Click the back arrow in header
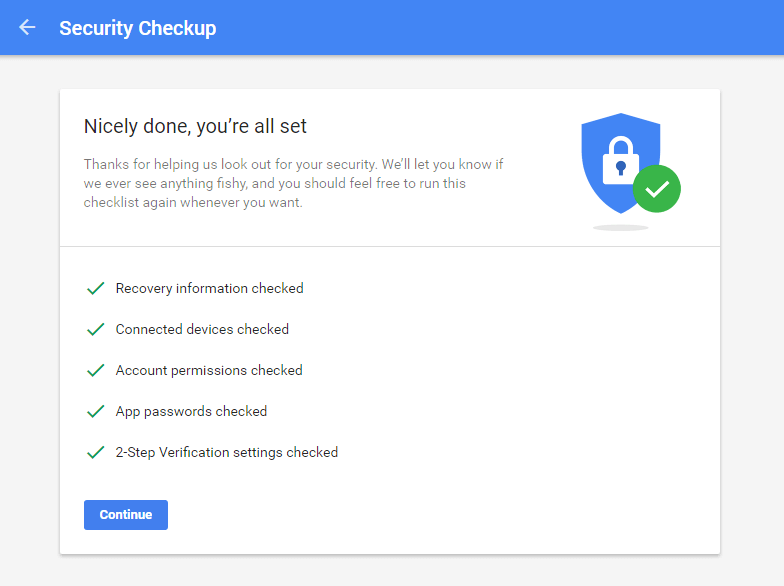 pyautogui.click(x=27, y=27)
